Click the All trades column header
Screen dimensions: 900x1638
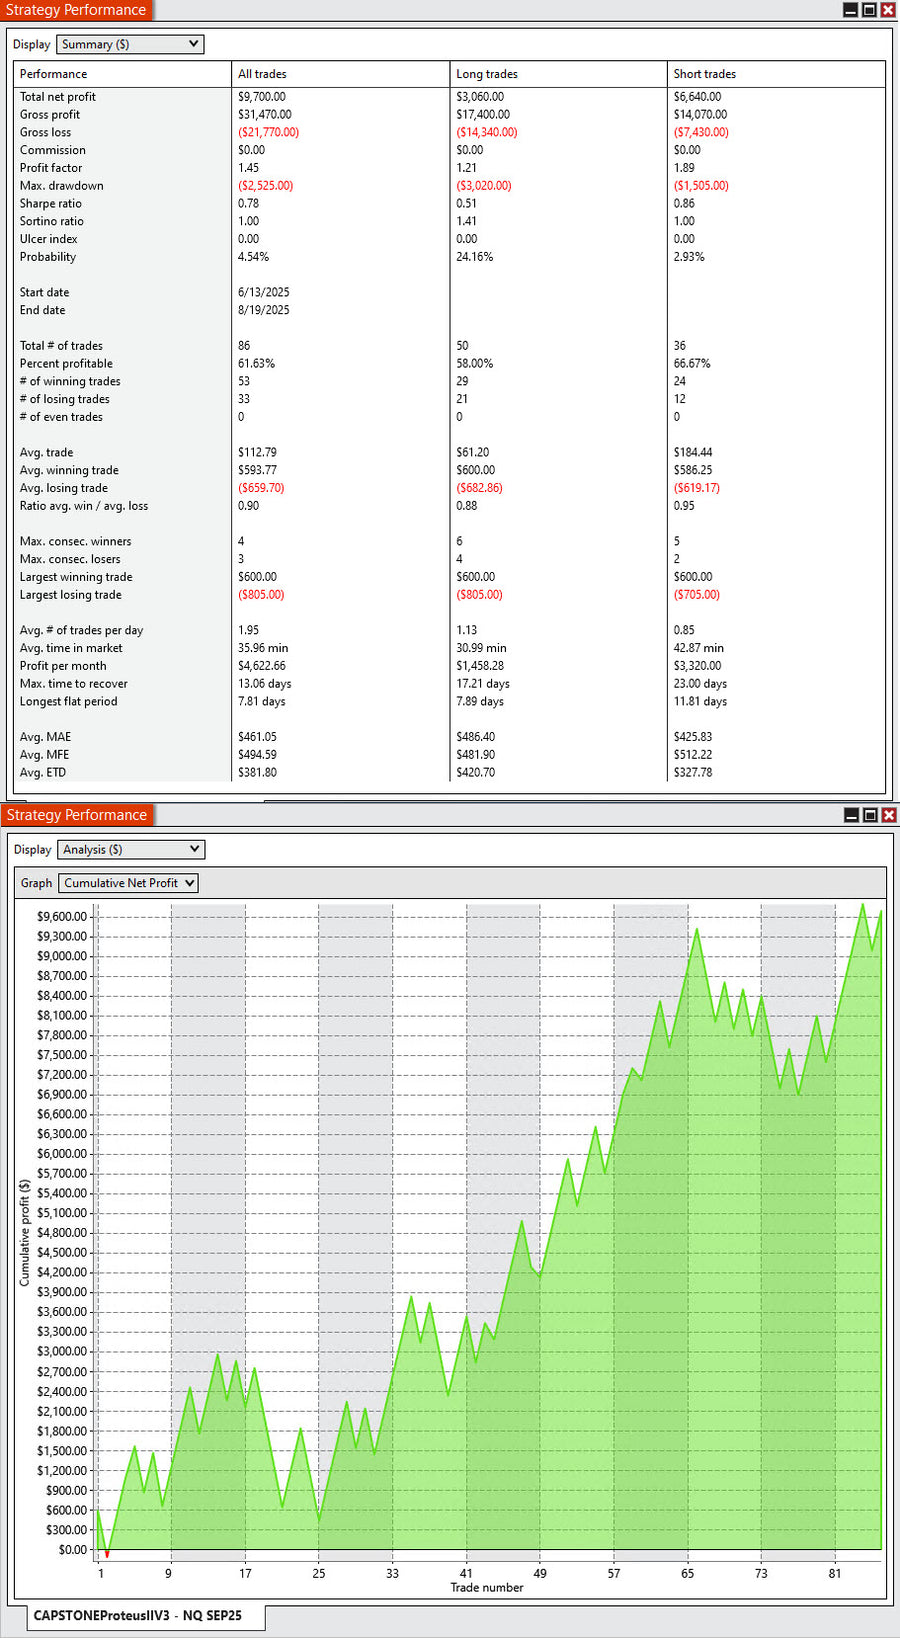[262, 74]
